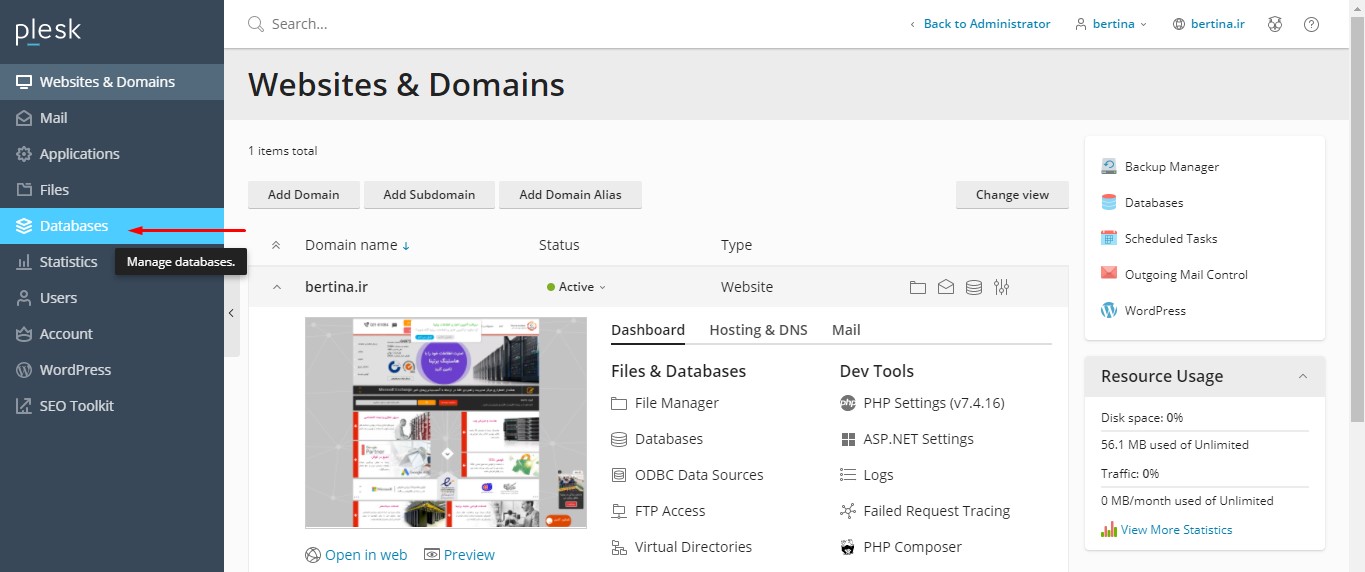Collapse the bertina.ir domain row

276,287
